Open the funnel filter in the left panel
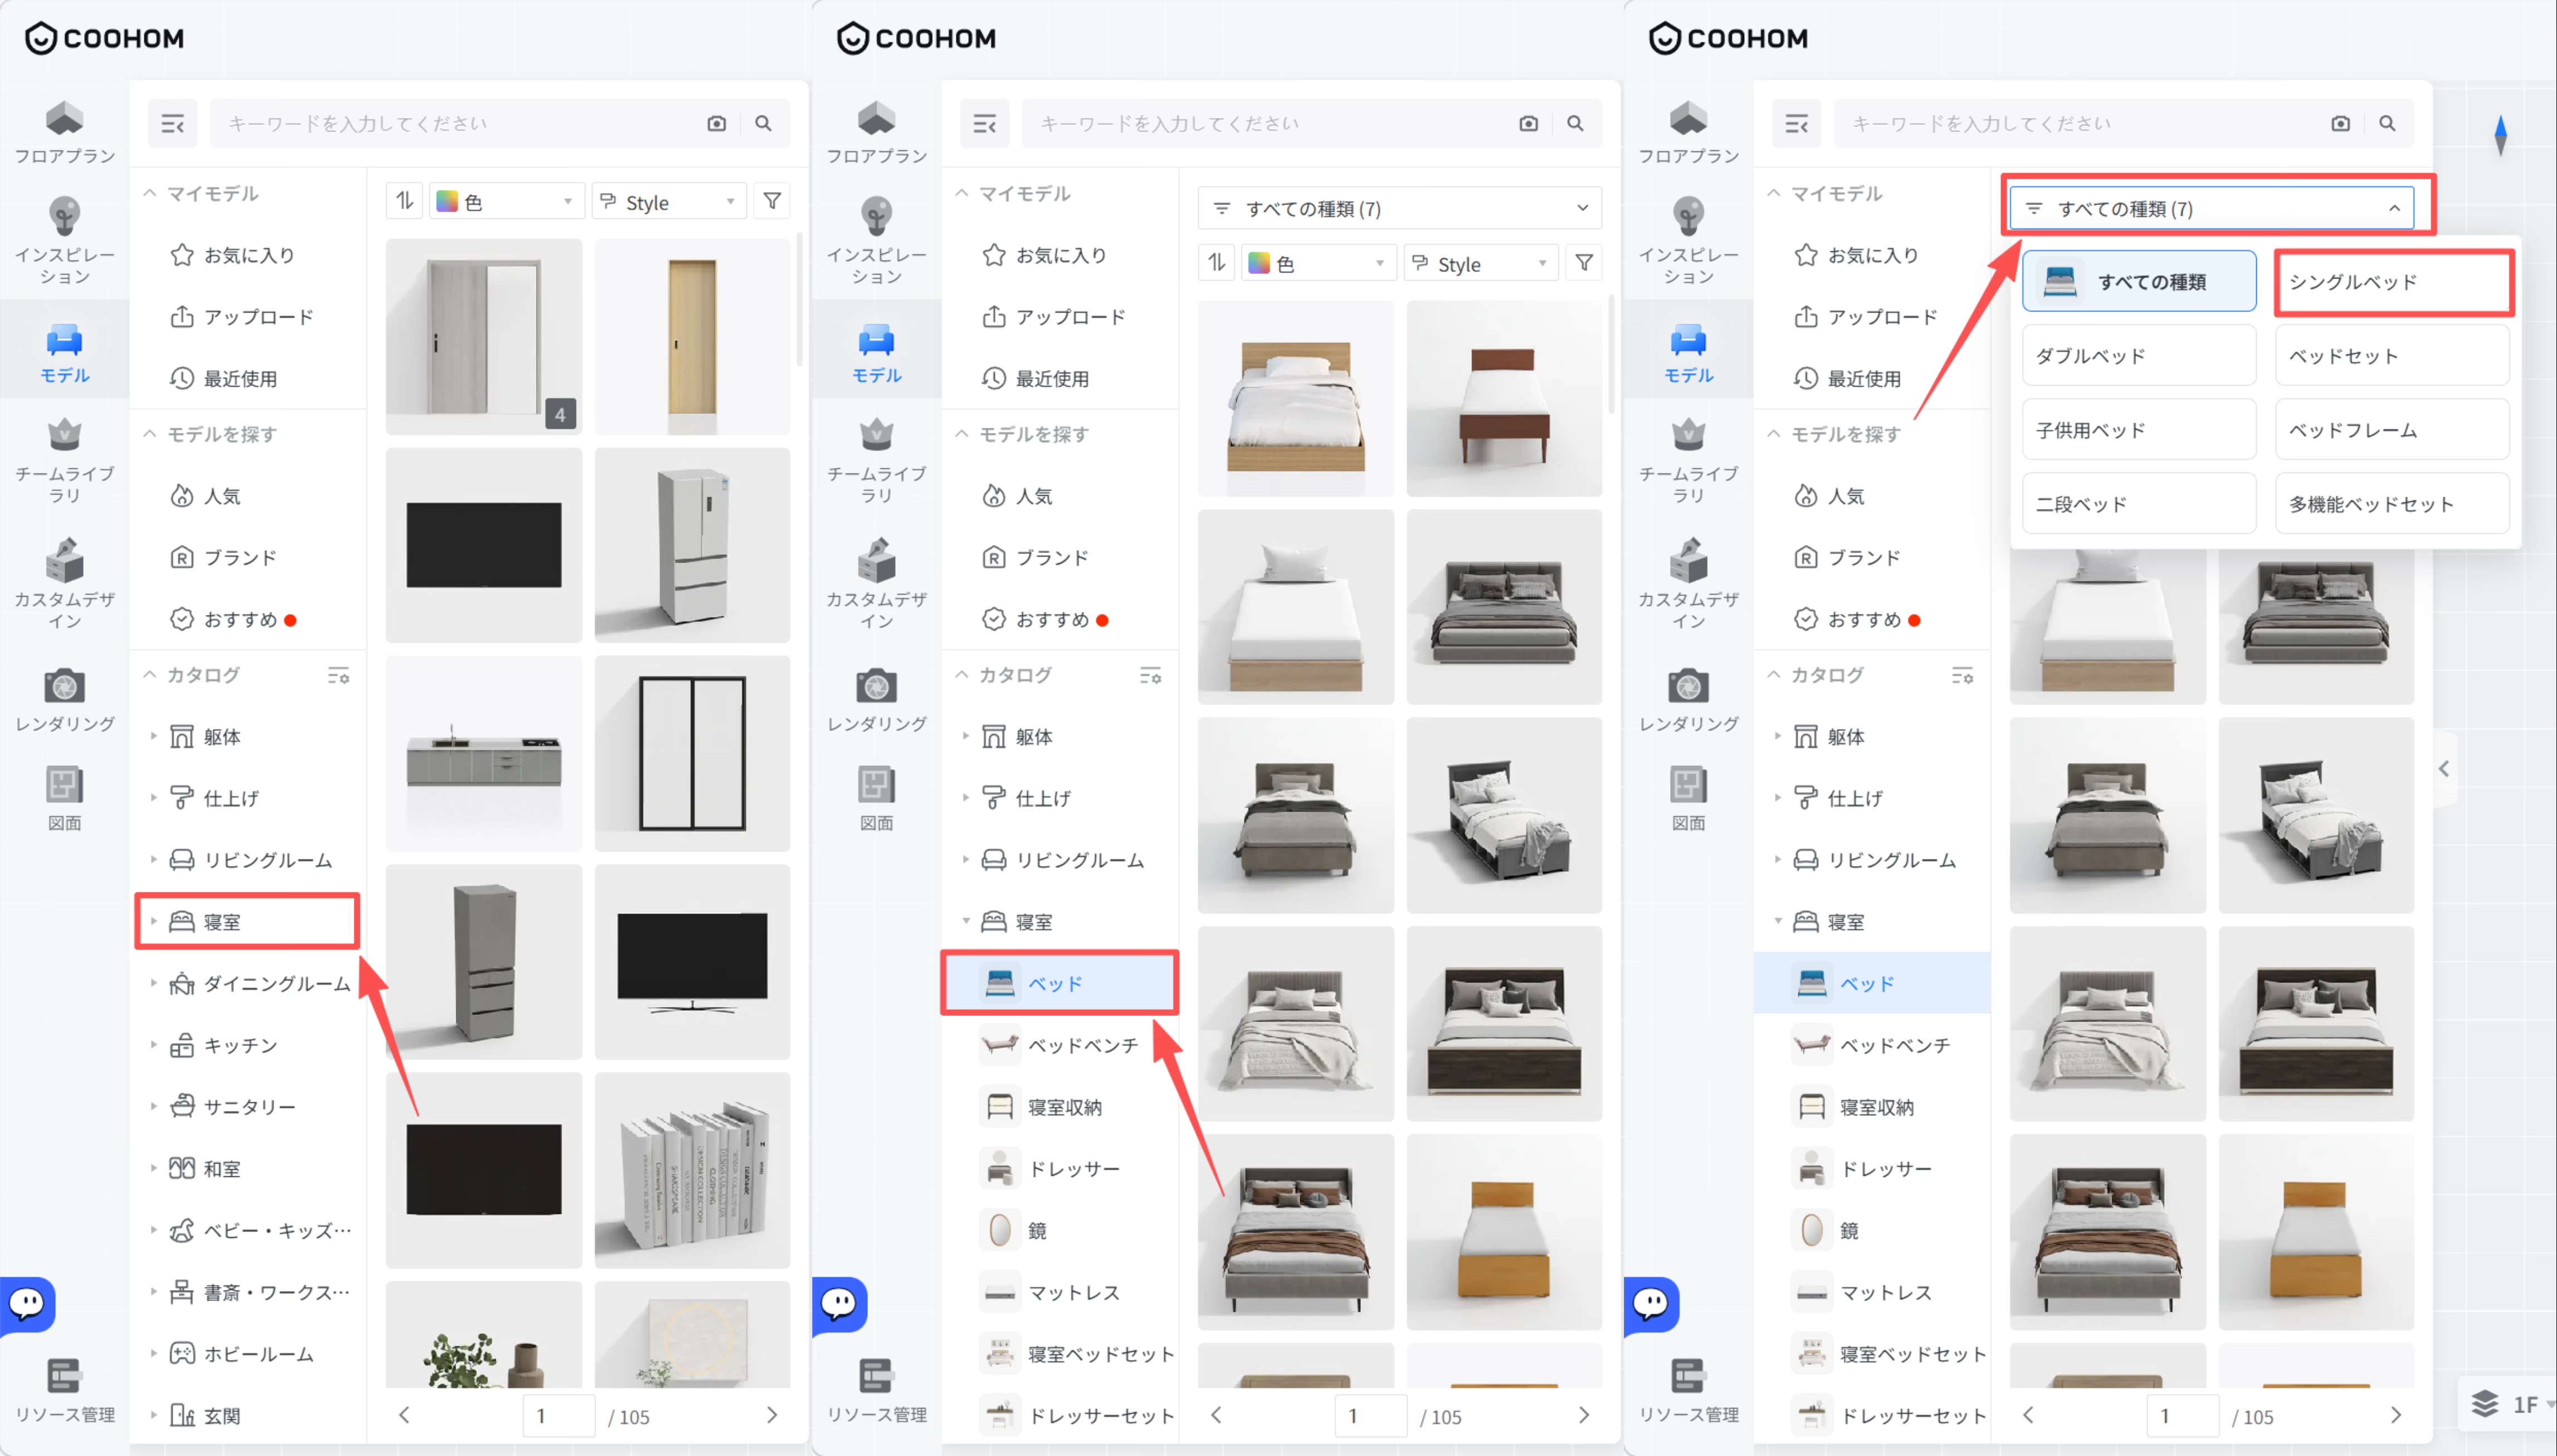The width and height of the screenshot is (2557, 1456). pyautogui.click(x=772, y=201)
